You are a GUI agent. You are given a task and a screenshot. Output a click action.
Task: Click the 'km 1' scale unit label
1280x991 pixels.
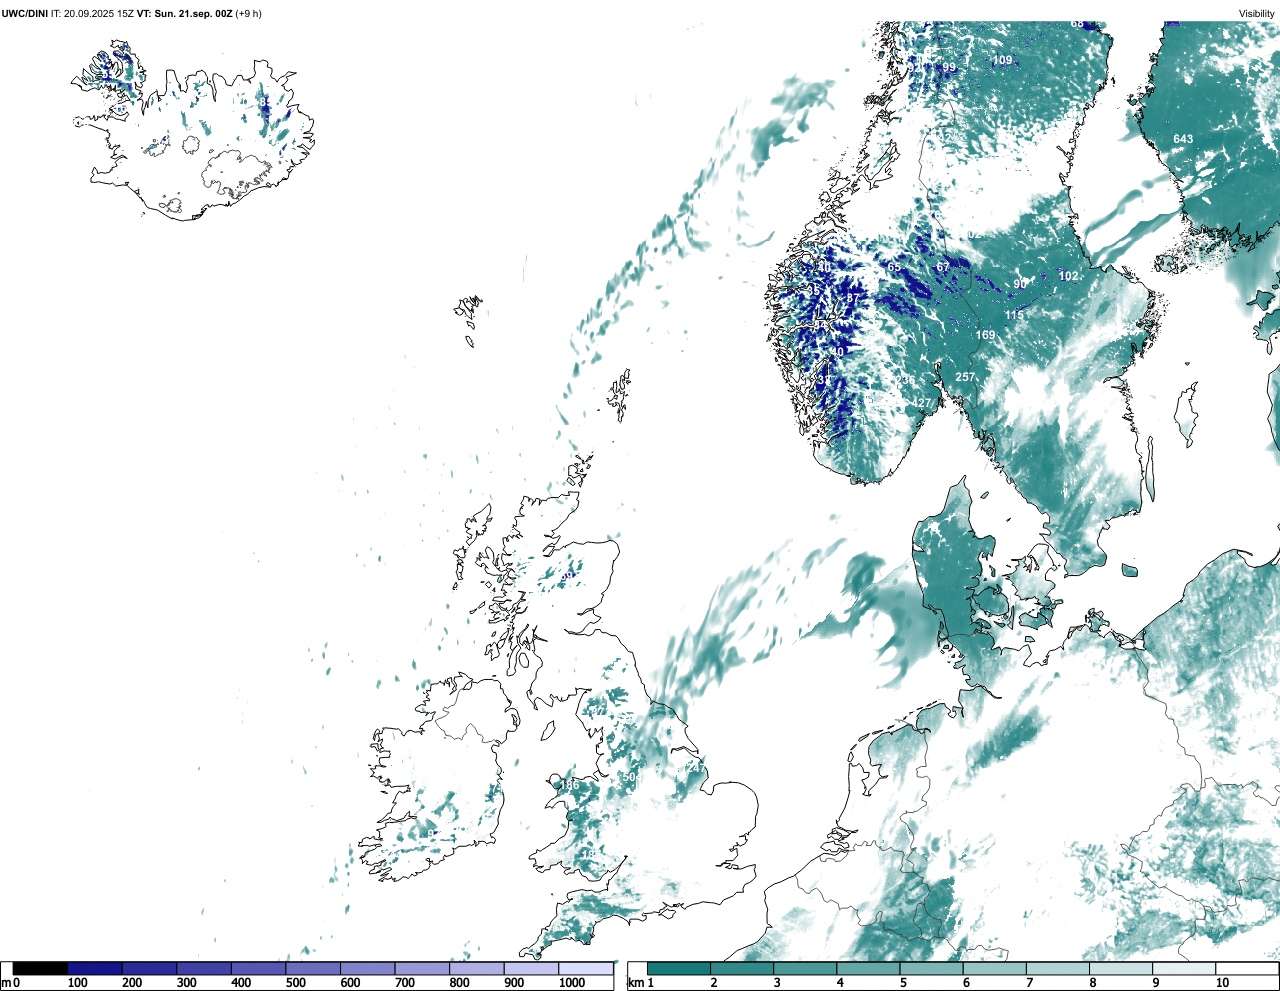[642, 983]
